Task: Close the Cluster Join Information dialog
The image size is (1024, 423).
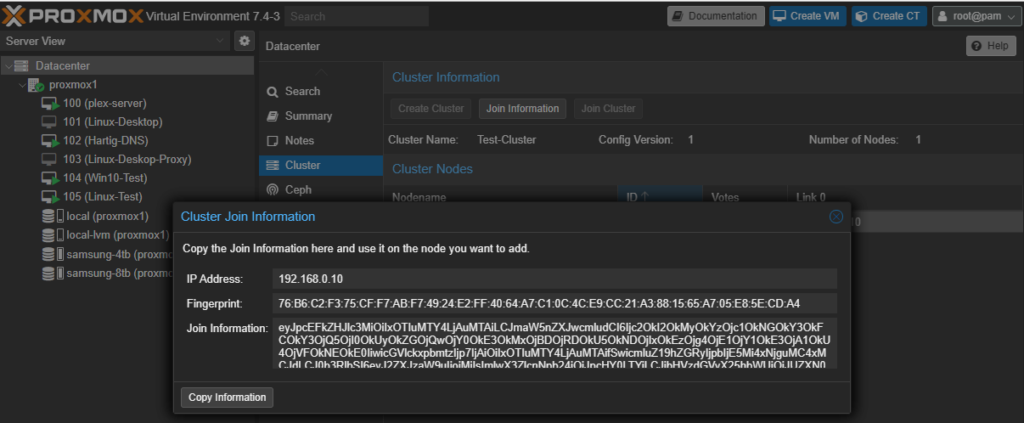Action: (836, 217)
